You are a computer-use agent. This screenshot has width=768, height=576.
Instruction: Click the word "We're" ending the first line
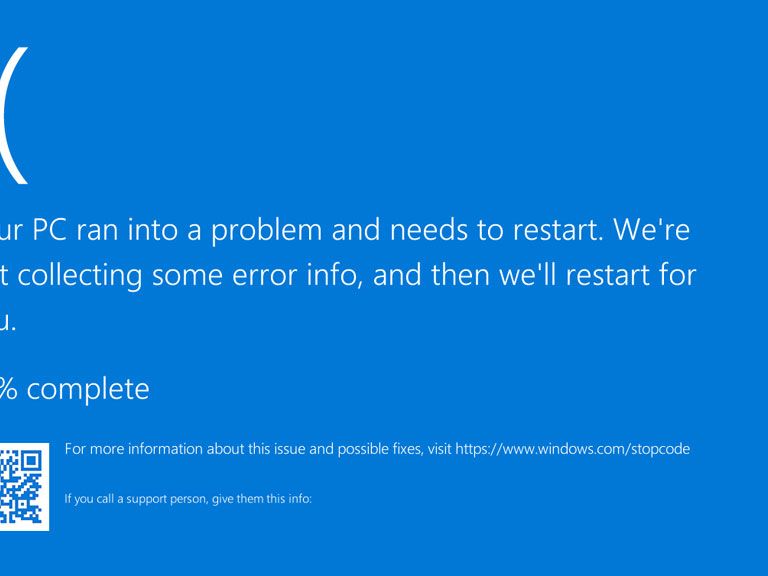[x=651, y=230]
